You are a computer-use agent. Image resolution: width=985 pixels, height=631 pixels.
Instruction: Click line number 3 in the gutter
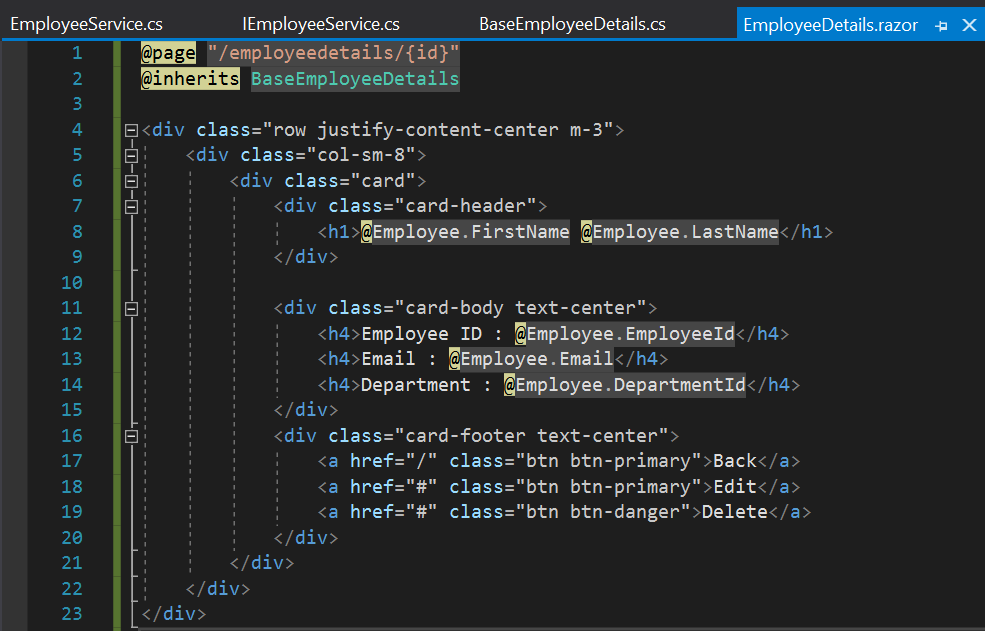click(x=77, y=104)
